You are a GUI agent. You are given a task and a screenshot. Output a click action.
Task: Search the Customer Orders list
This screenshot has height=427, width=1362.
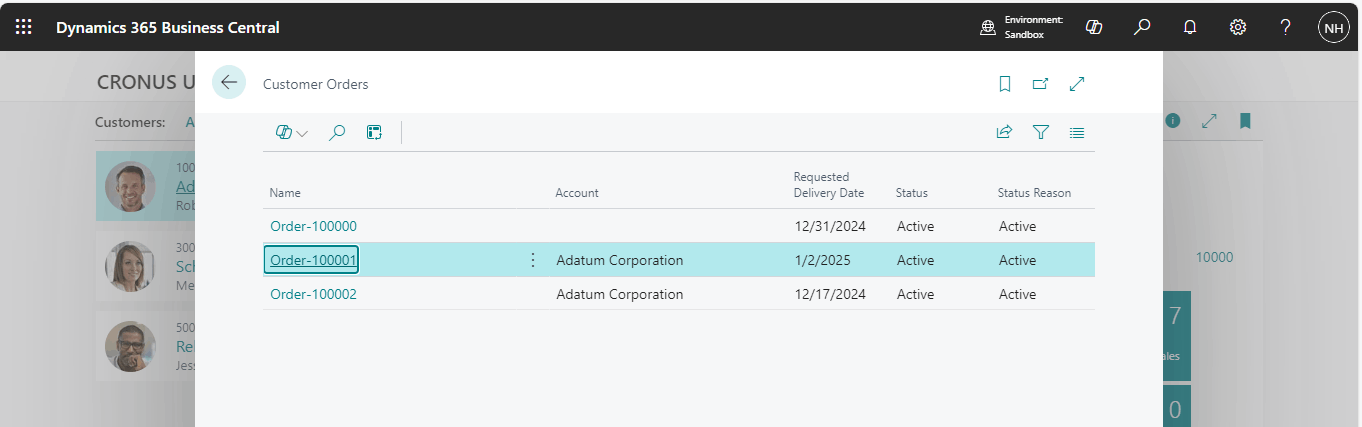pos(337,132)
